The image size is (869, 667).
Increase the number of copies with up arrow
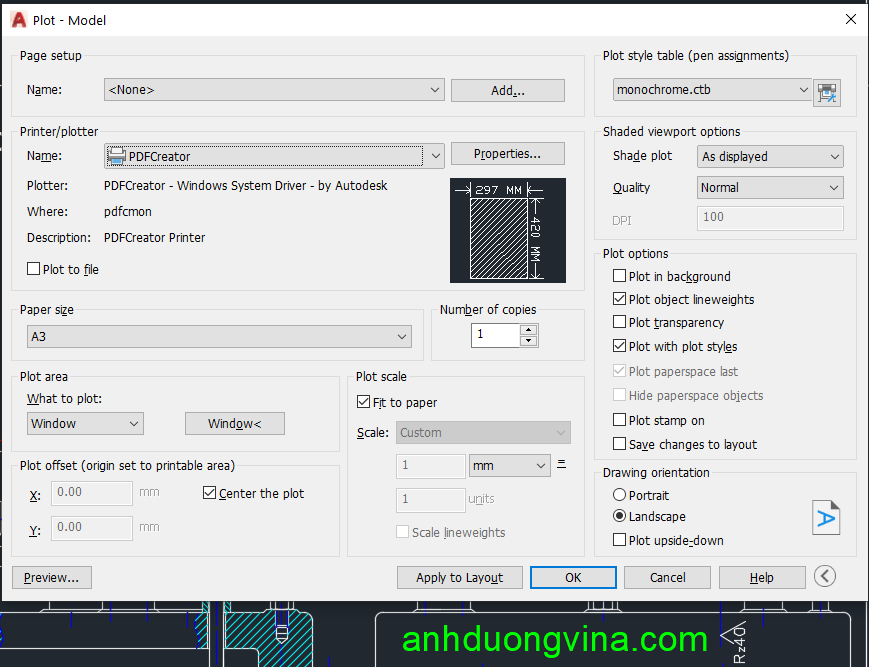[x=528, y=329]
